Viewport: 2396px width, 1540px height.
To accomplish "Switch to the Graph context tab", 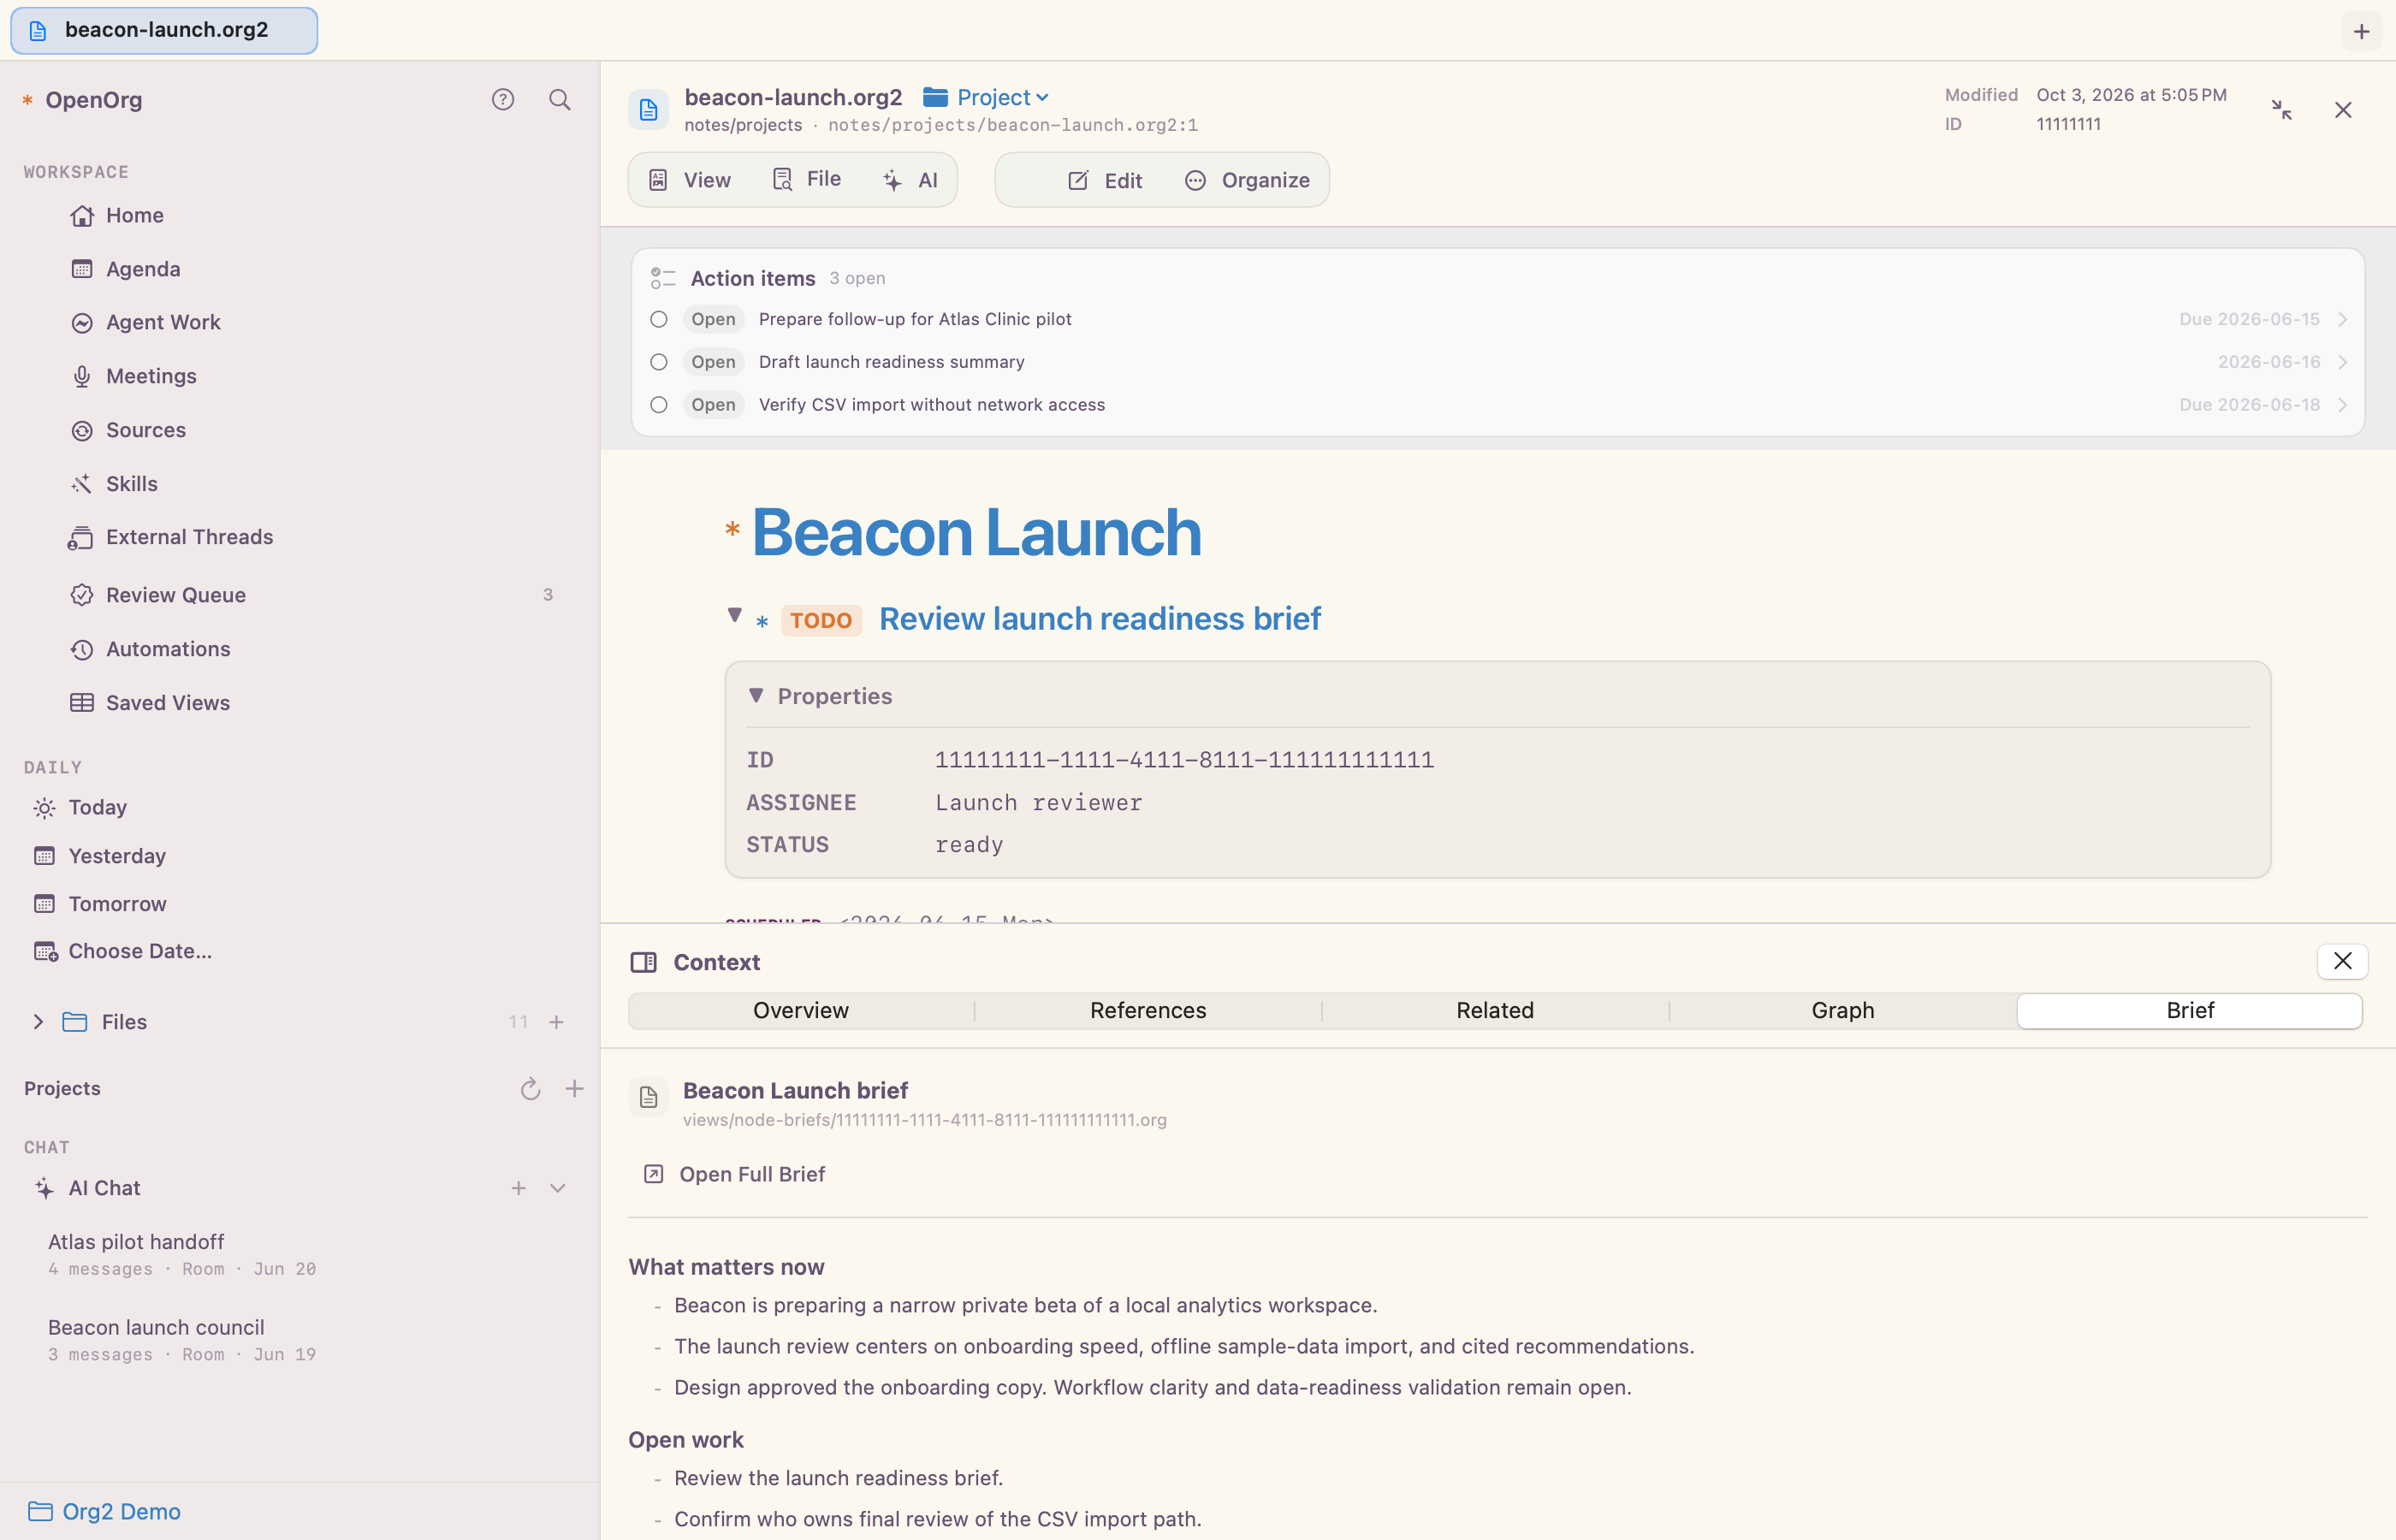I will tap(1842, 1011).
